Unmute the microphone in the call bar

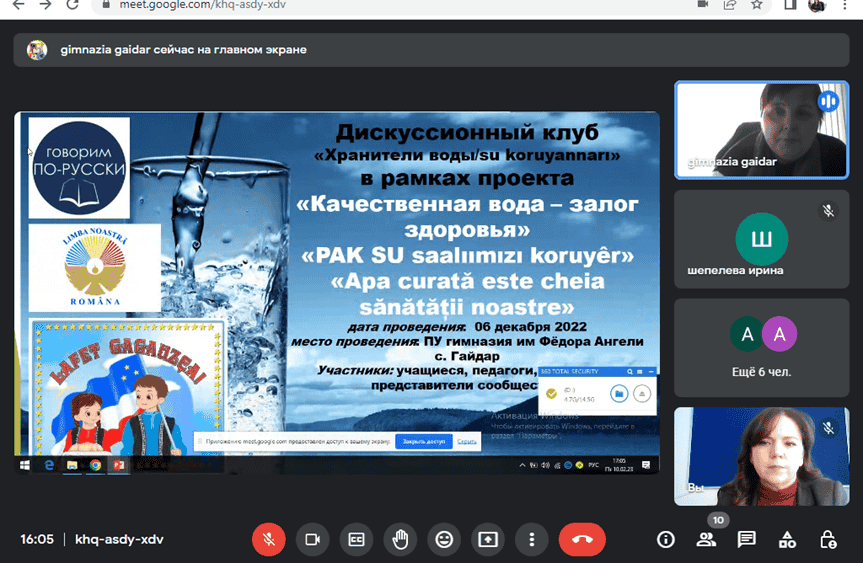click(268, 539)
